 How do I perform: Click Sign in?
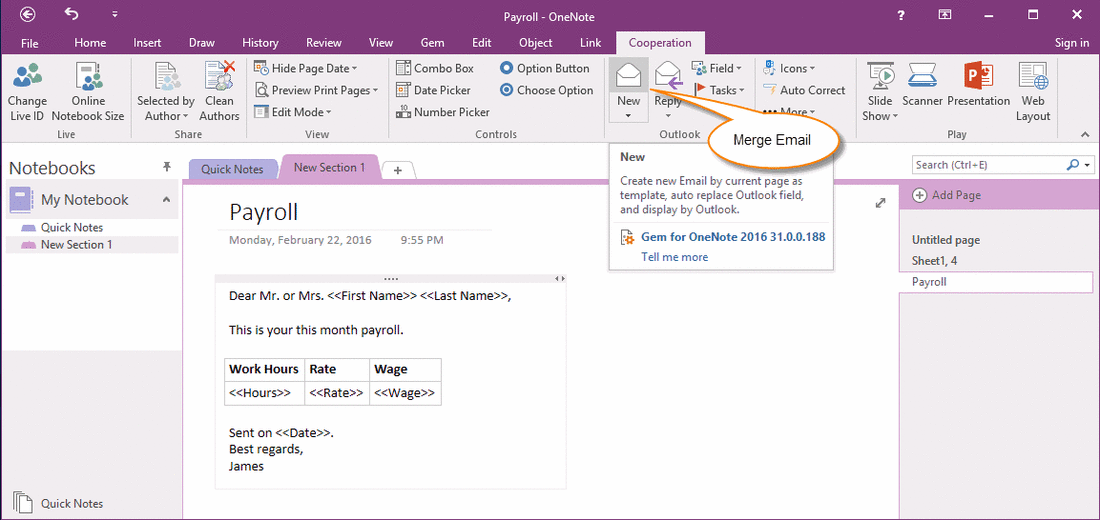(1071, 44)
